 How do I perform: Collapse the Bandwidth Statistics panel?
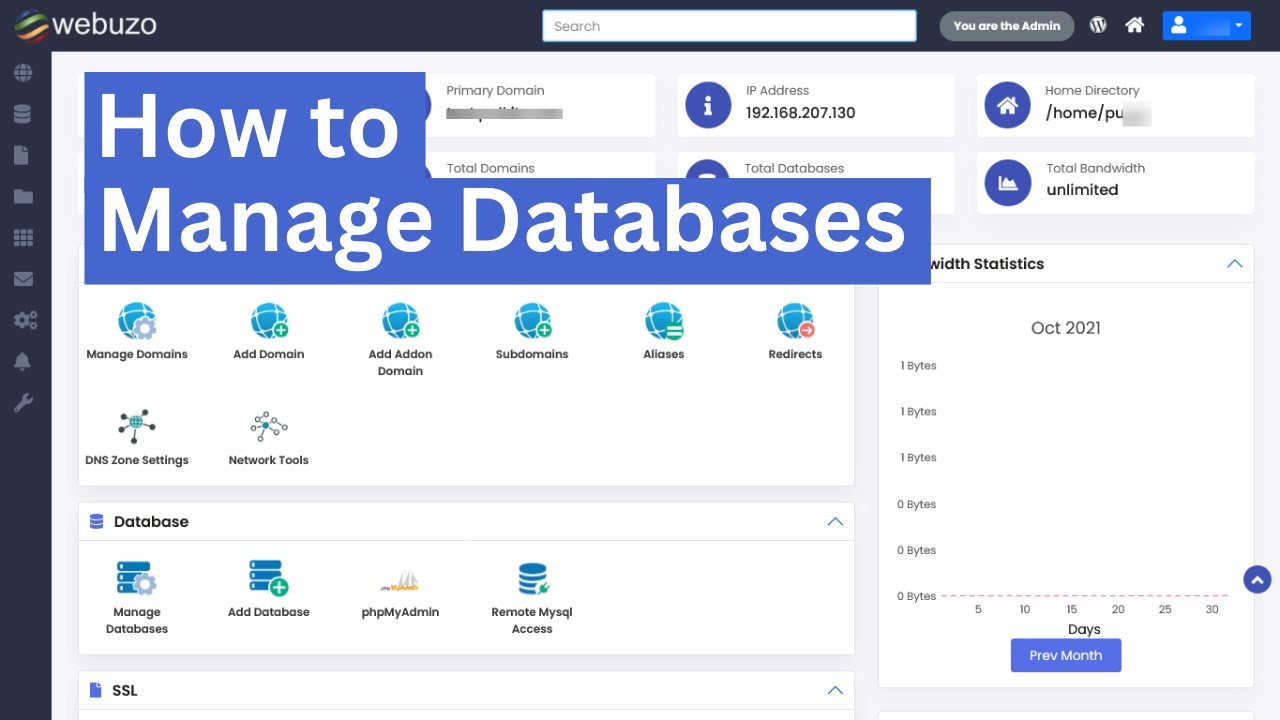(x=1235, y=263)
